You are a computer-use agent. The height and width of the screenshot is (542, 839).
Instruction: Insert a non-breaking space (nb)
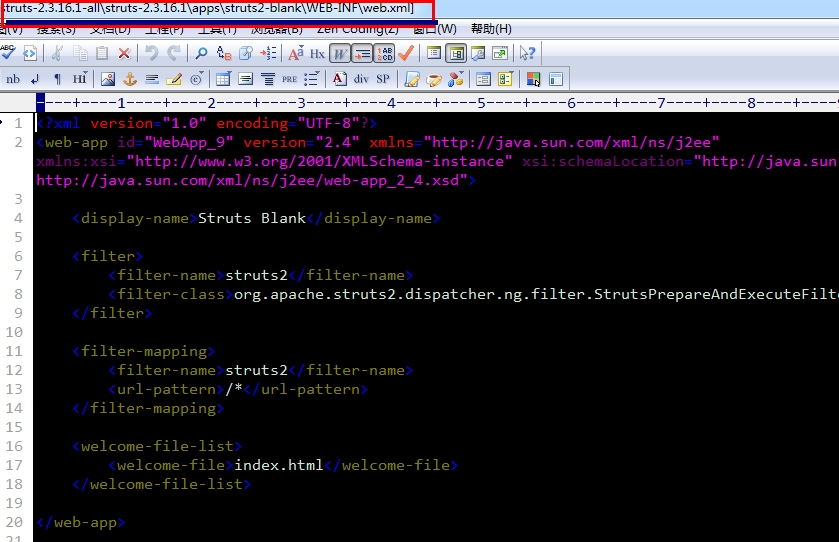(x=13, y=79)
